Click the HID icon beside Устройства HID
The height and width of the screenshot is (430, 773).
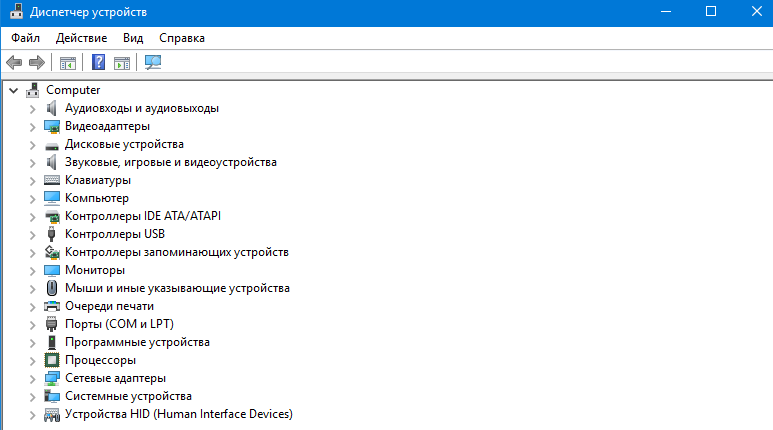(x=52, y=415)
